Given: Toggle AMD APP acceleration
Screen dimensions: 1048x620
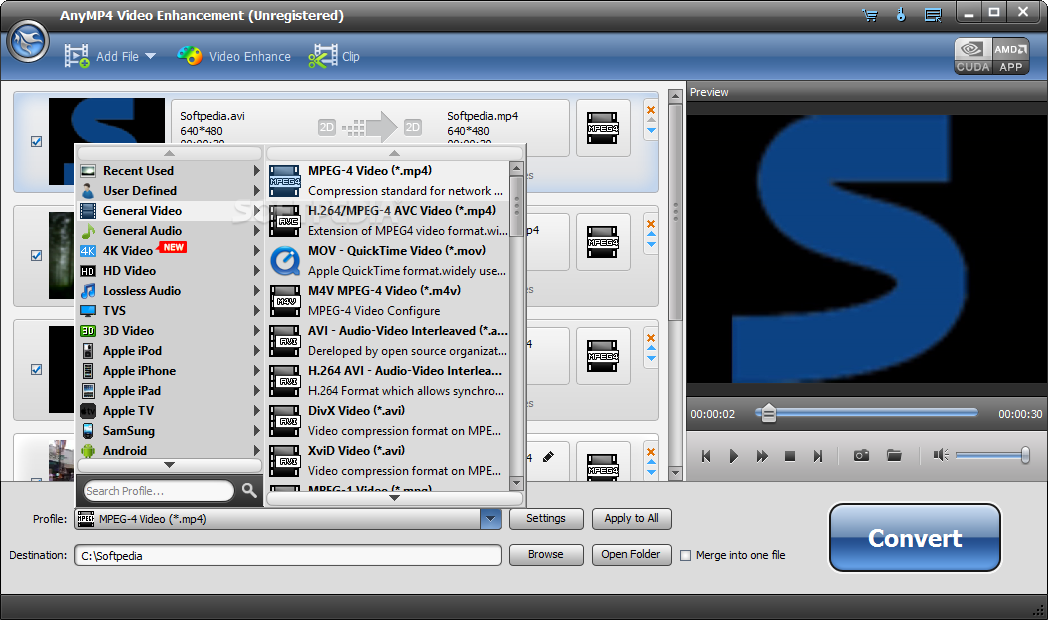Looking at the screenshot, I should tap(1010, 55).
